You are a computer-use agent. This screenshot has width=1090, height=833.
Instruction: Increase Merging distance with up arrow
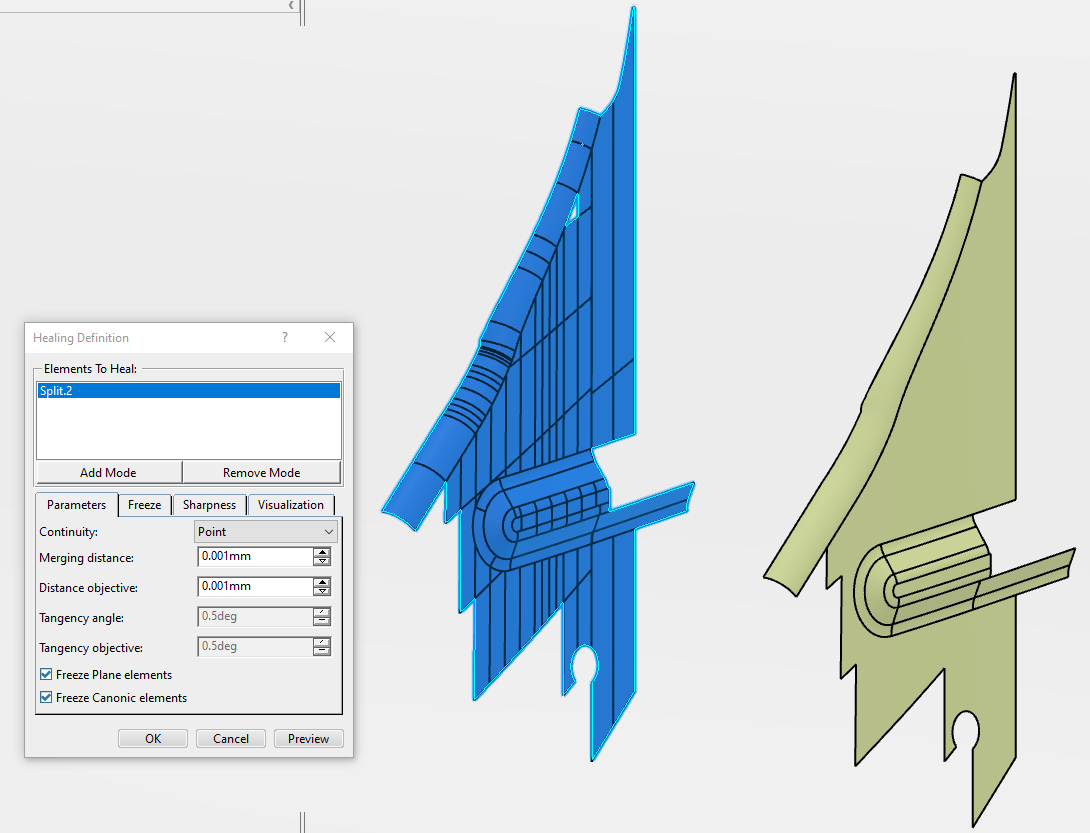[322, 552]
